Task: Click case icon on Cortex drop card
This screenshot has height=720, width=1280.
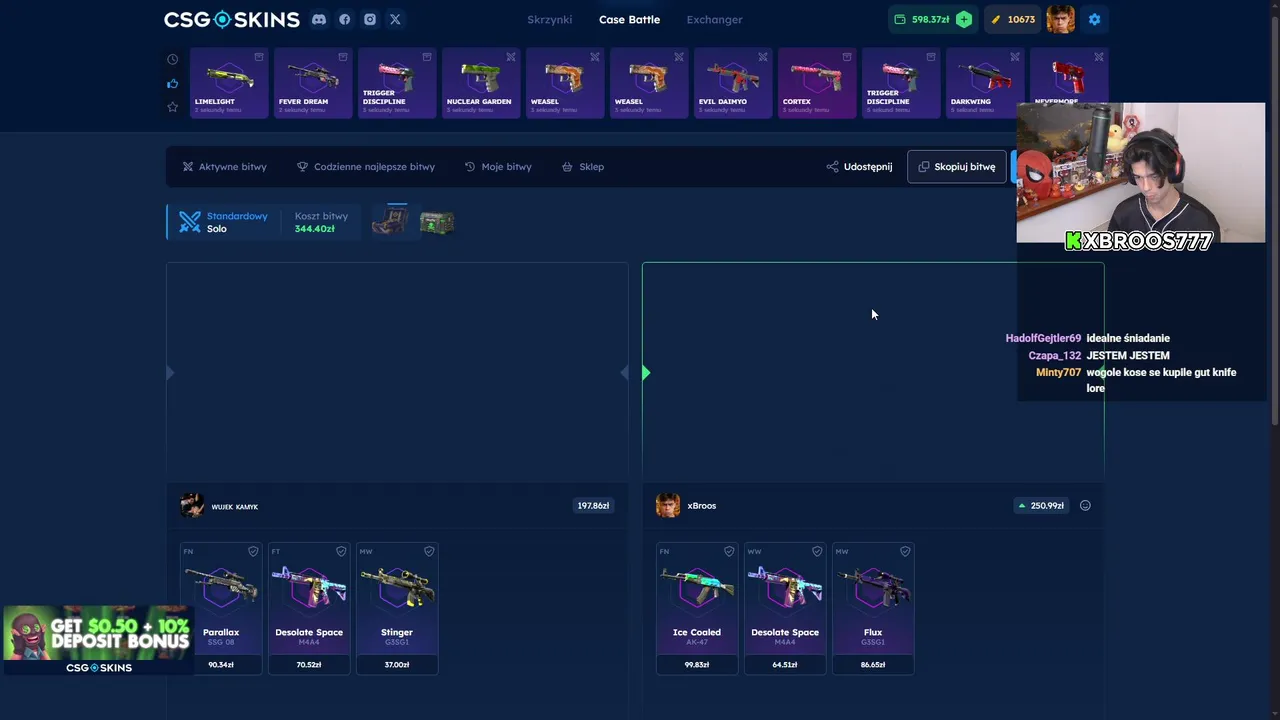Action: click(x=847, y=57)
